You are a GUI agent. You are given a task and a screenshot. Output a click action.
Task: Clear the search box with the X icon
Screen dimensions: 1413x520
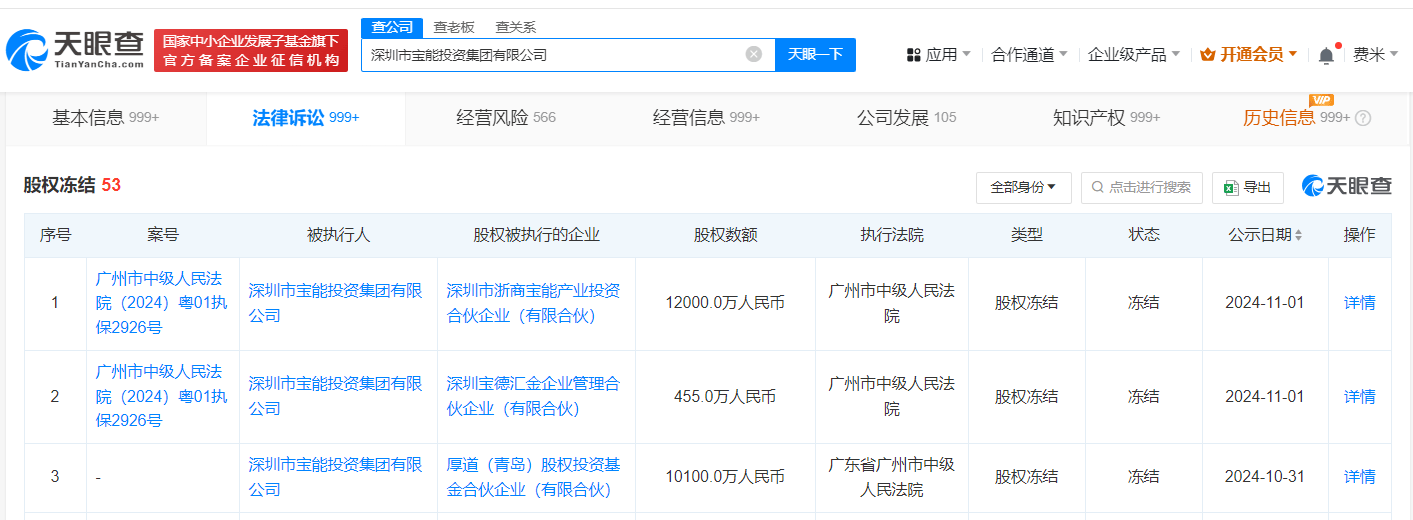(x=754, y=55)
